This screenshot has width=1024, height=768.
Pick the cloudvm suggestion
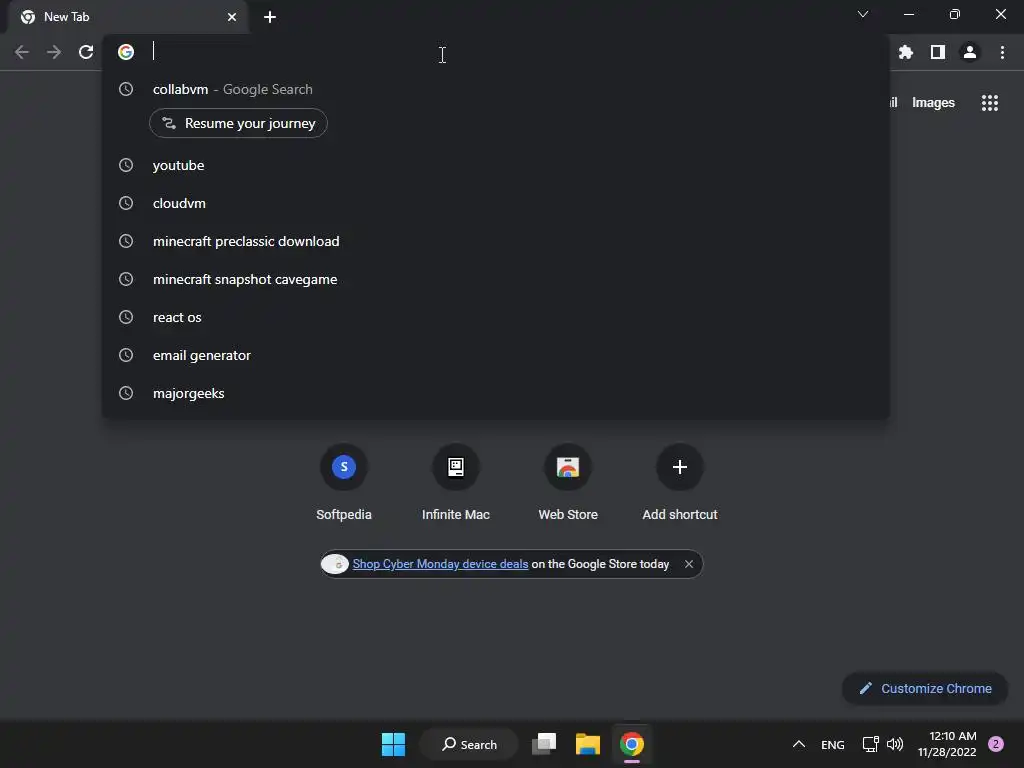[496, 203]
